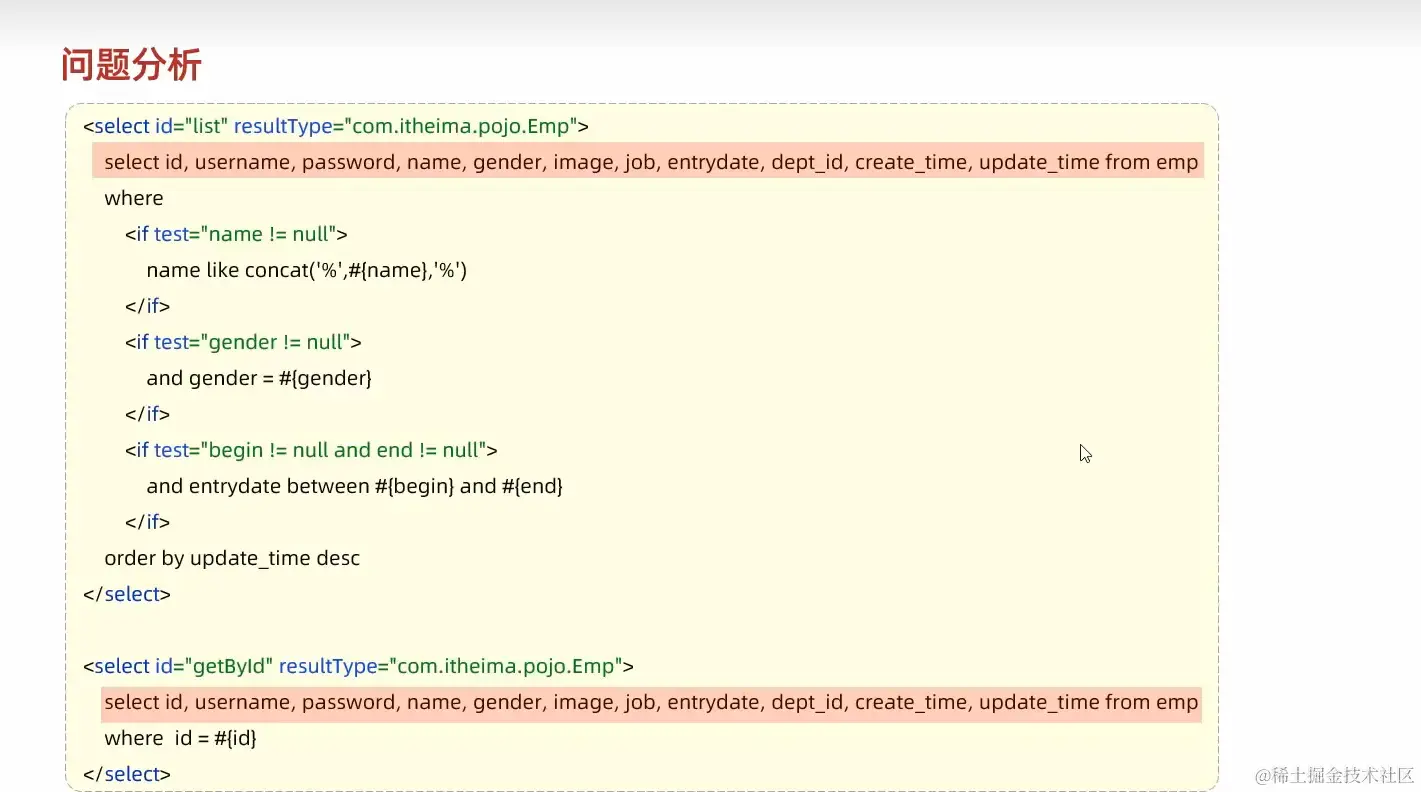1421x792 pixels.
Task: Click the standalone where keyword line
Action: [134, 198]
